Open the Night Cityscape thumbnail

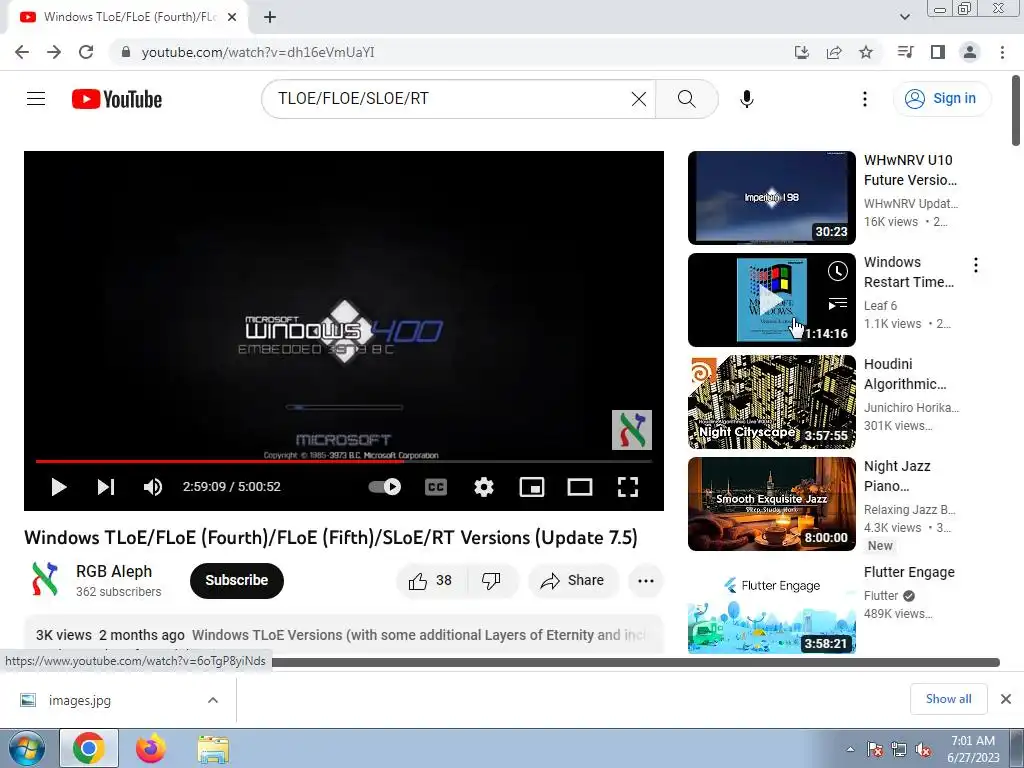point(771,402)
